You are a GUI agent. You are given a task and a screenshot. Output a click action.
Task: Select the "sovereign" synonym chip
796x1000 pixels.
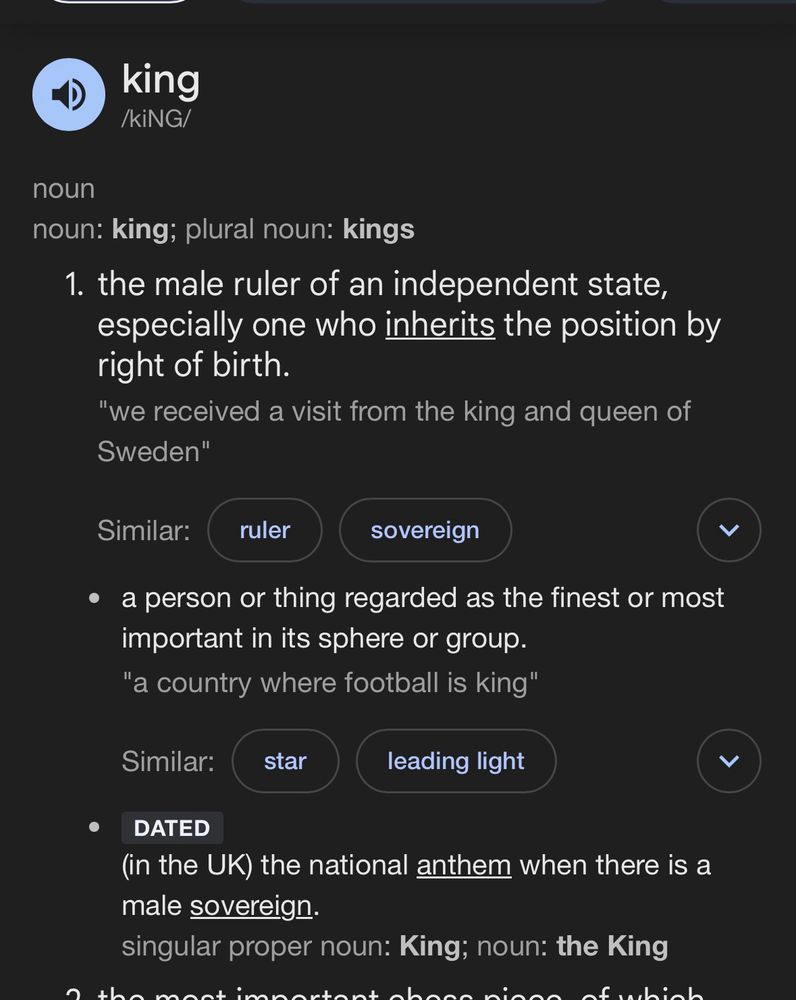(425, 530)
